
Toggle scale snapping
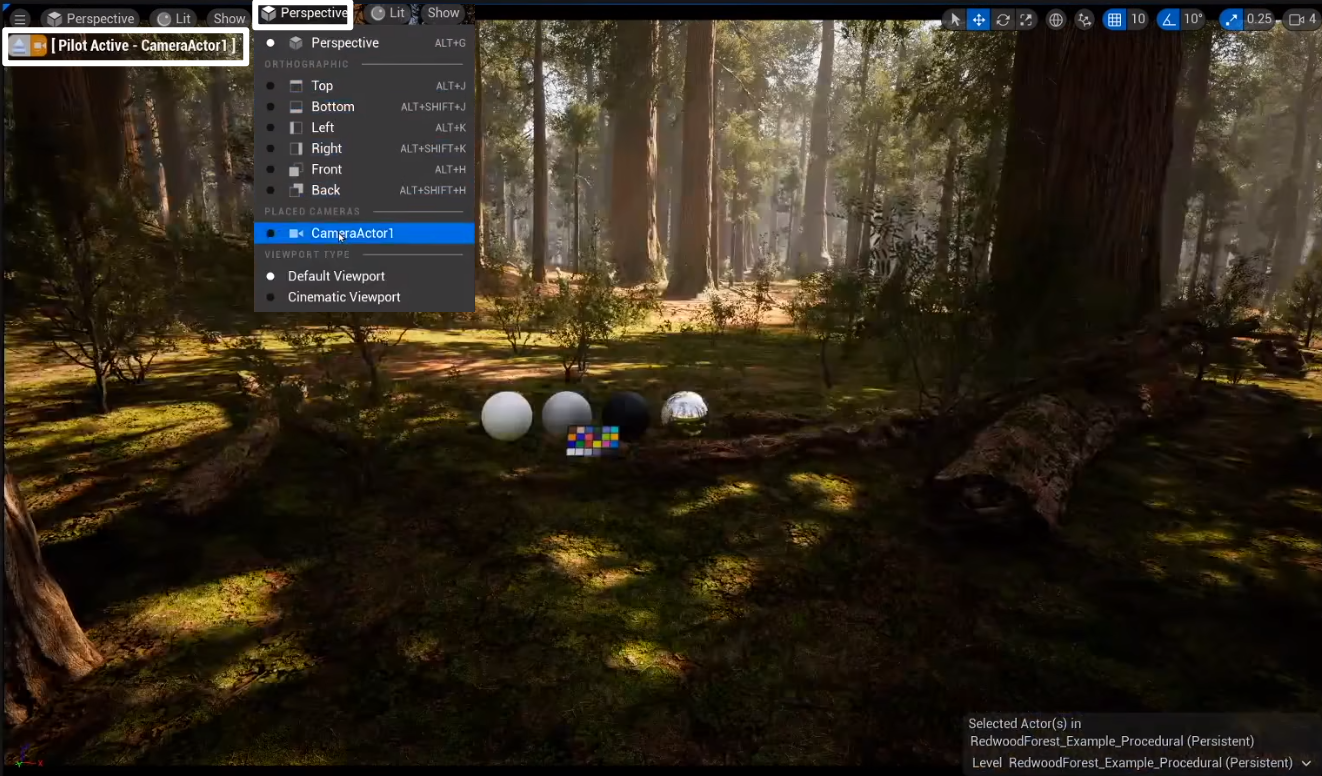(x=1231, y=19)
